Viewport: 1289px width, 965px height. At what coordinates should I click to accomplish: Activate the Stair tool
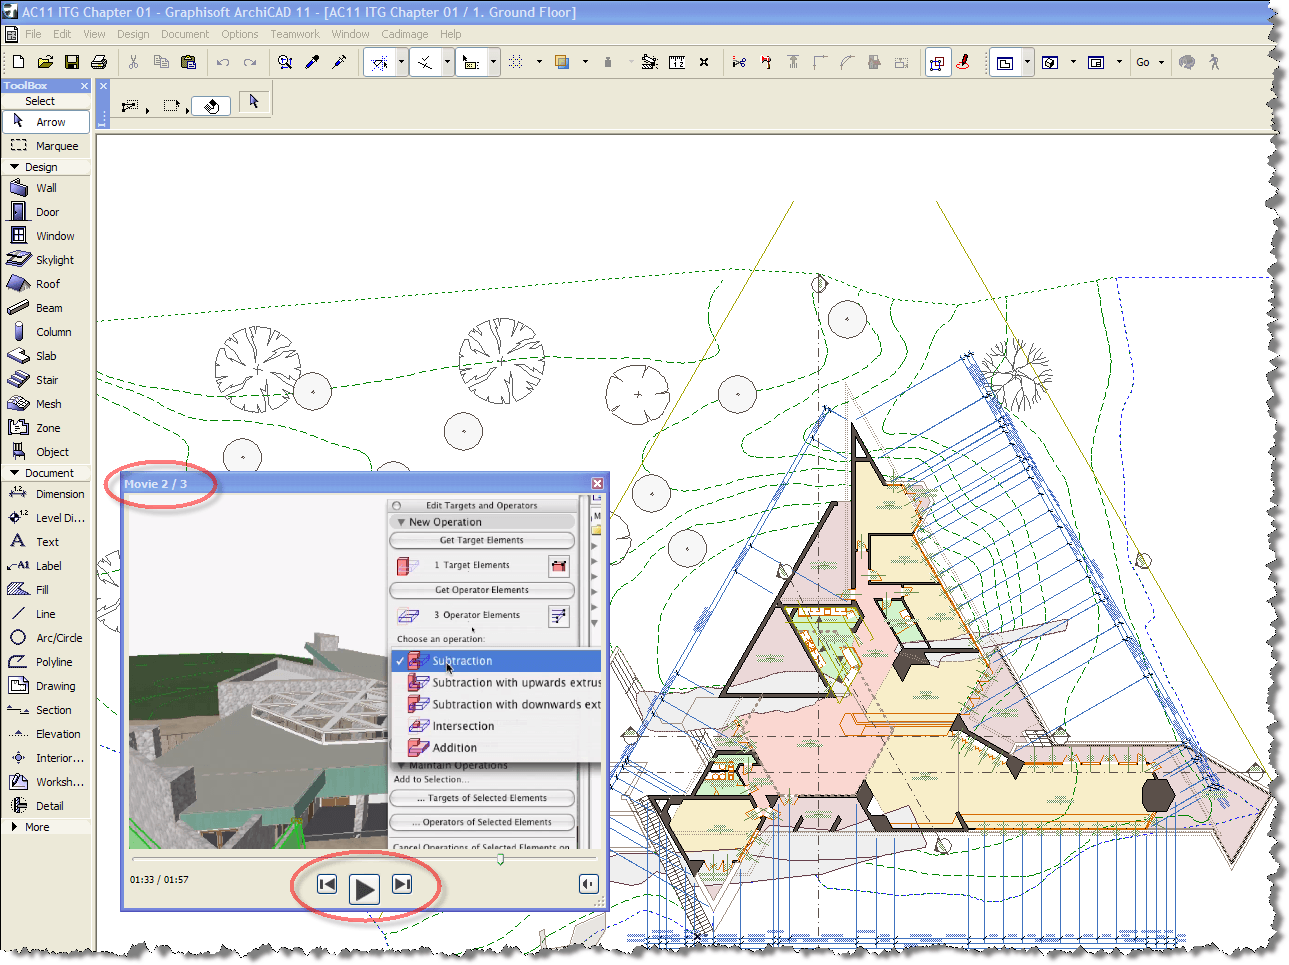point(46,380)
